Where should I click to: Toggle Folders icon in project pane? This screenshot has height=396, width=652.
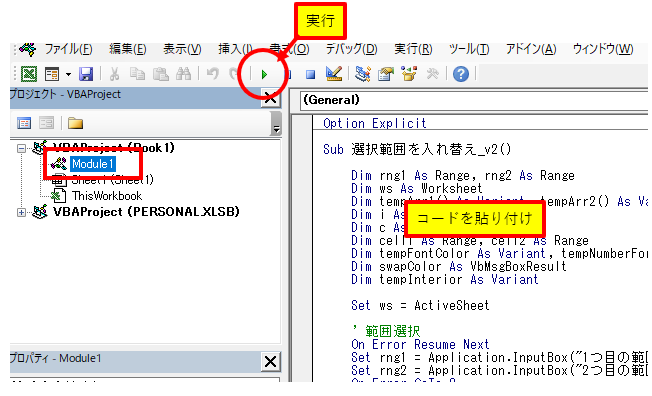(x=75, y=123)
